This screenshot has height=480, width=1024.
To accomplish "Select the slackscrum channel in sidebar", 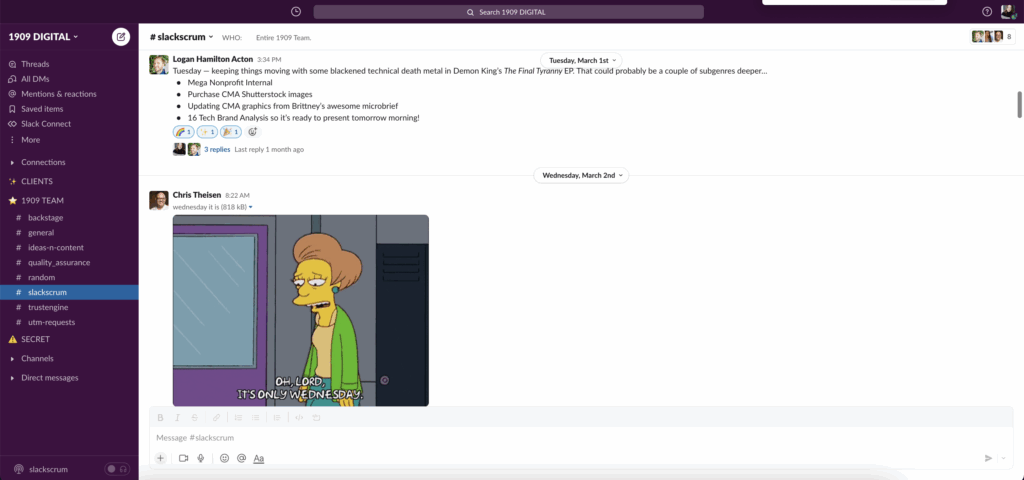I will (69, 292).
